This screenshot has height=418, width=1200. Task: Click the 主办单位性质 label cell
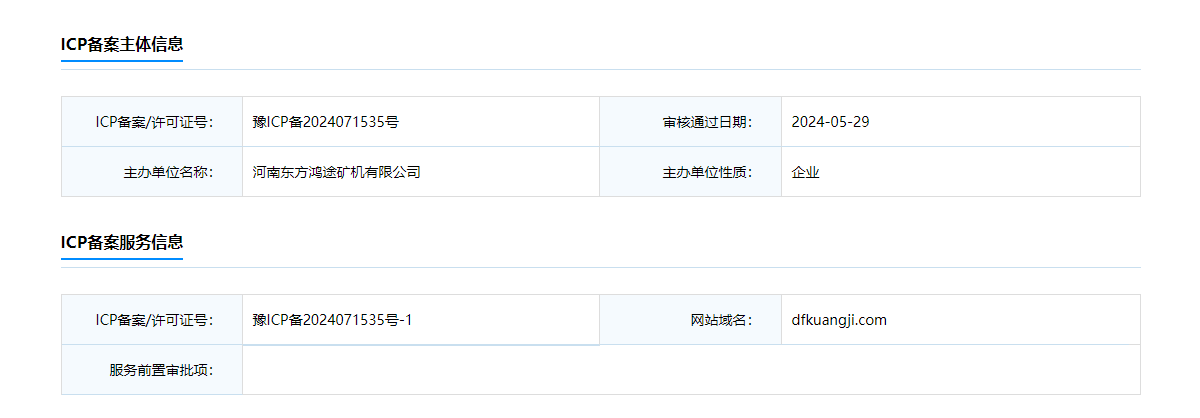click(691, 172)
